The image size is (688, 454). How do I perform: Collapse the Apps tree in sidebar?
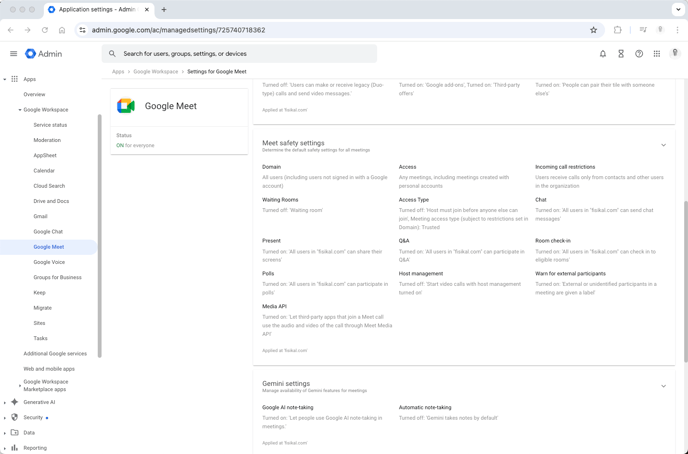point(5,79)
